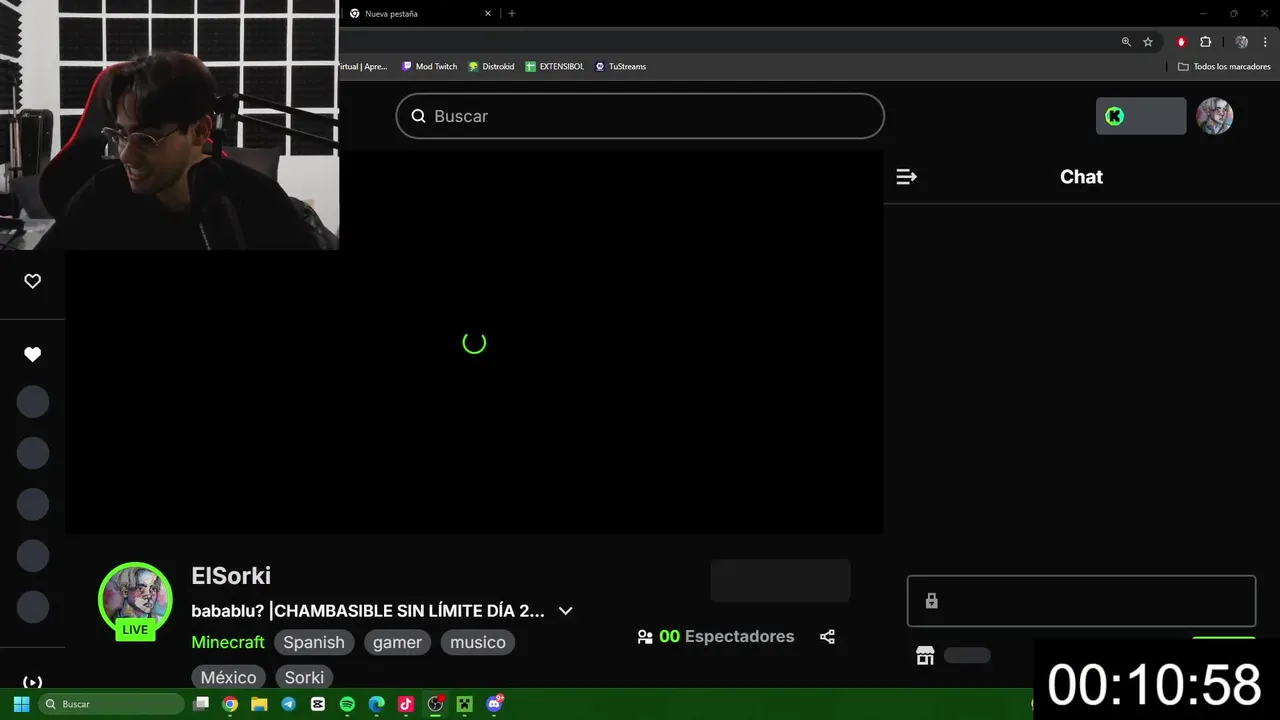Select the Spanish tag
The image size is (1280, 720).
point(314,642)
